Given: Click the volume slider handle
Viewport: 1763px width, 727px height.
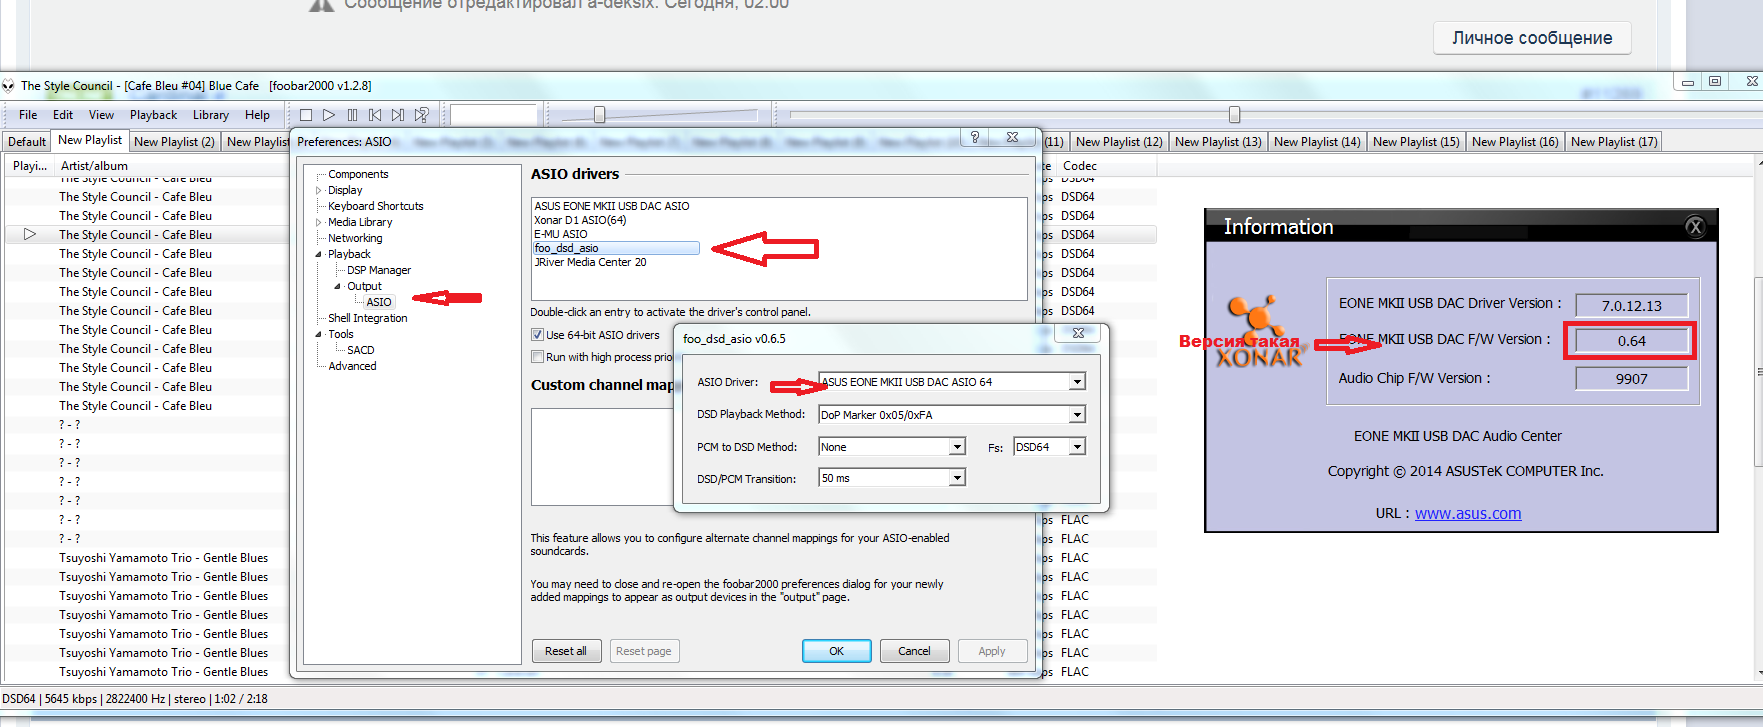Looking at the screenshot, I should (599, 115).
